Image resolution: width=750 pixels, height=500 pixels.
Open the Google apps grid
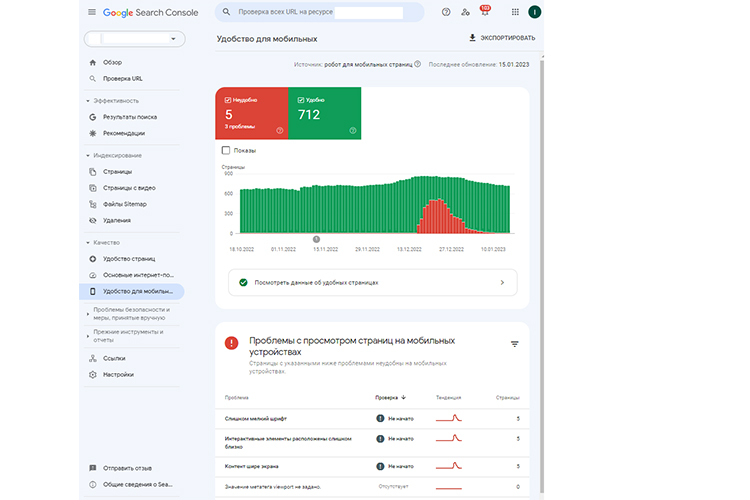point(515,12)
